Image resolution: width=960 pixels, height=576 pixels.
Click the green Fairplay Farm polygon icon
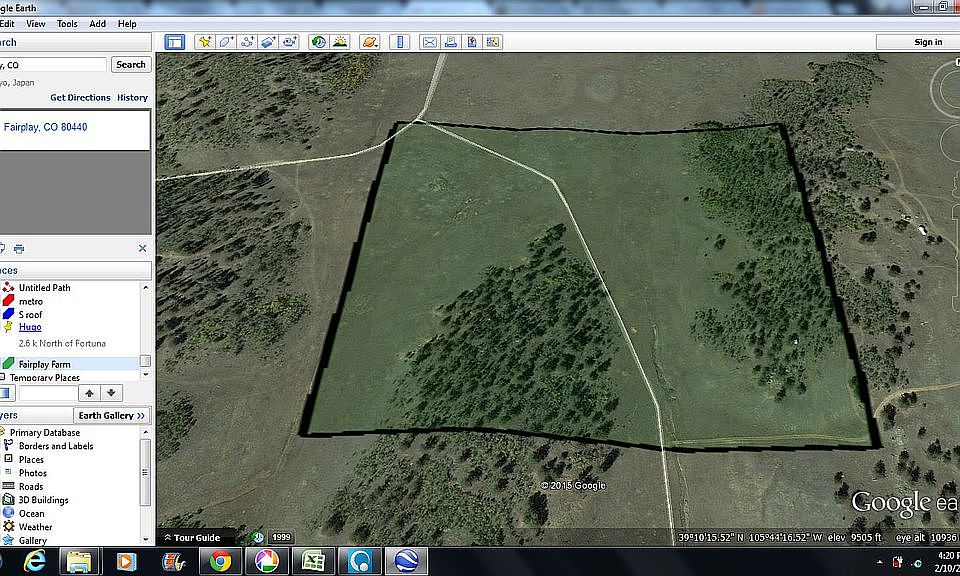click(x=8, y=364)
